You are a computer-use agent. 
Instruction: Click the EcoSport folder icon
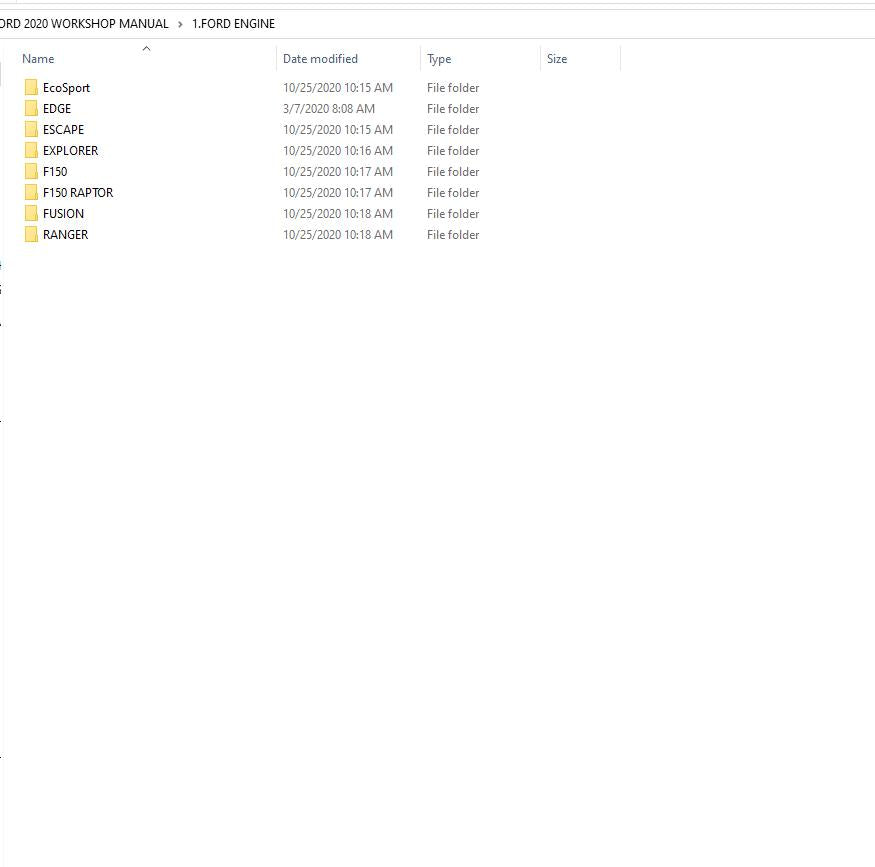pos(31,88)
